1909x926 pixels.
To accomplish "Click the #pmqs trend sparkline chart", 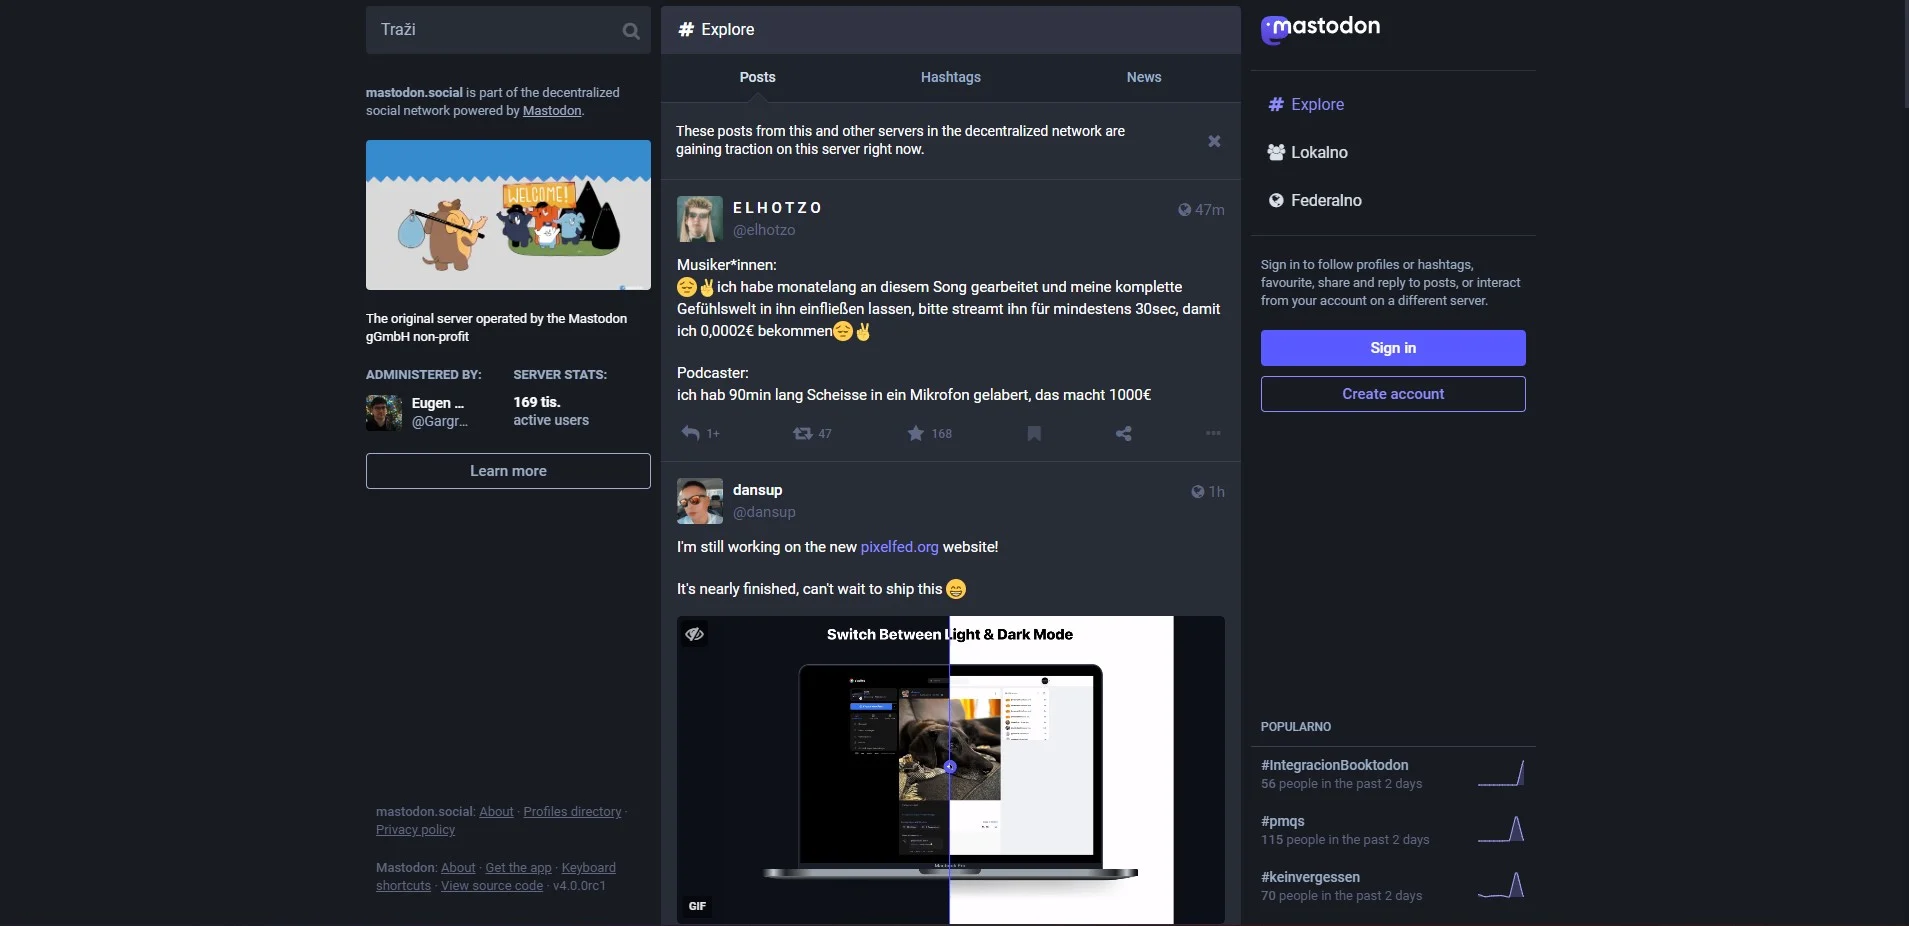I will point(1502,830).
